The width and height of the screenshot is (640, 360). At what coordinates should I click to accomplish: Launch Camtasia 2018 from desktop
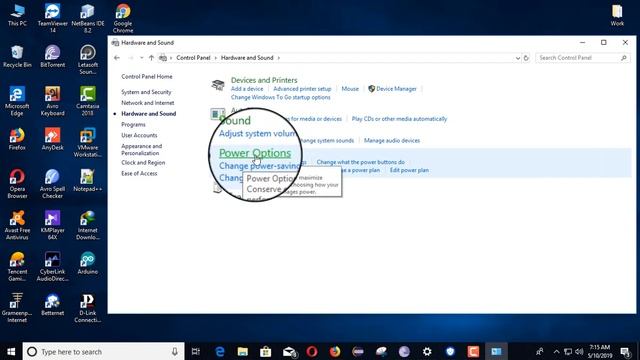coord(88,101)
